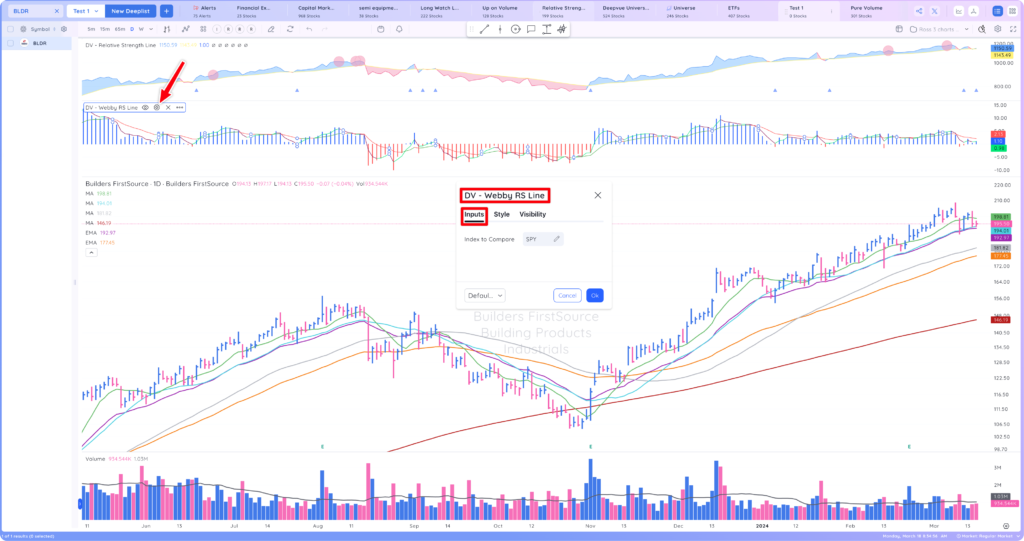Switch to the Inputs tab

(x=474, y=214)
